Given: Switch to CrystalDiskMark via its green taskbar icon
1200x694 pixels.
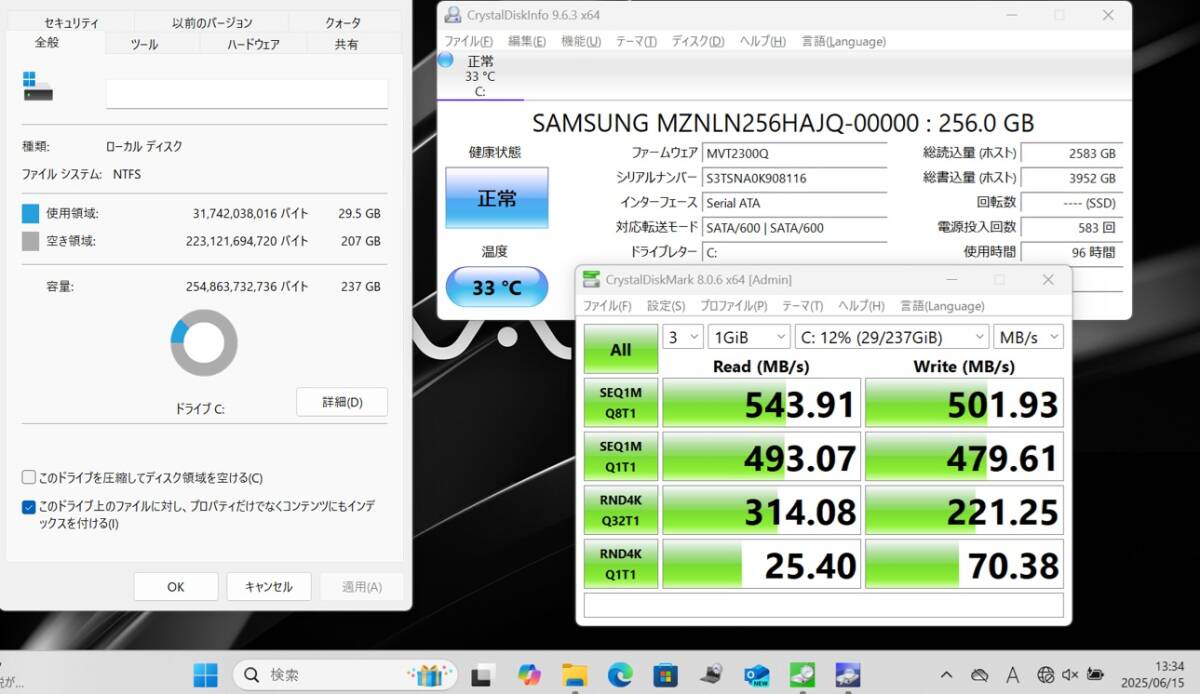Looking at the screenshot, I should pyautogui.click(x=802, y=675).
